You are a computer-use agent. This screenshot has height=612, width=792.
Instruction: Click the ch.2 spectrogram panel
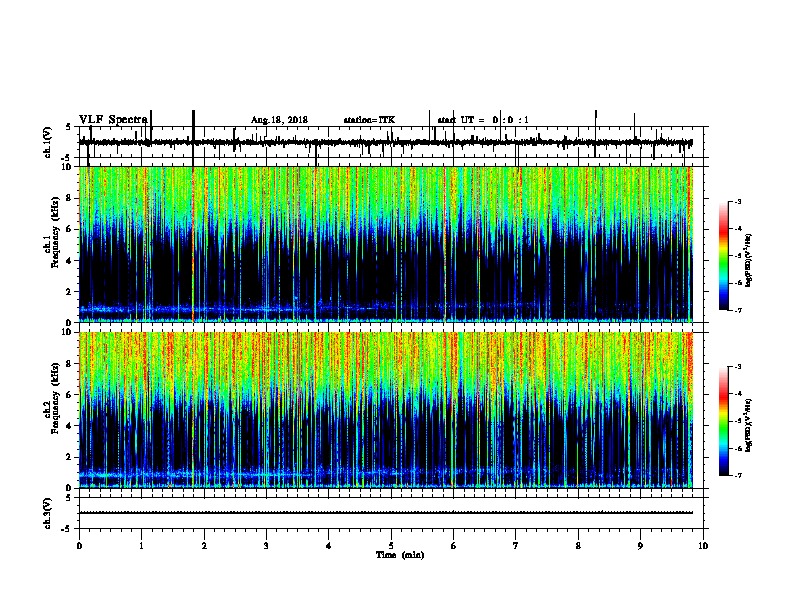[x=385, y=410]
